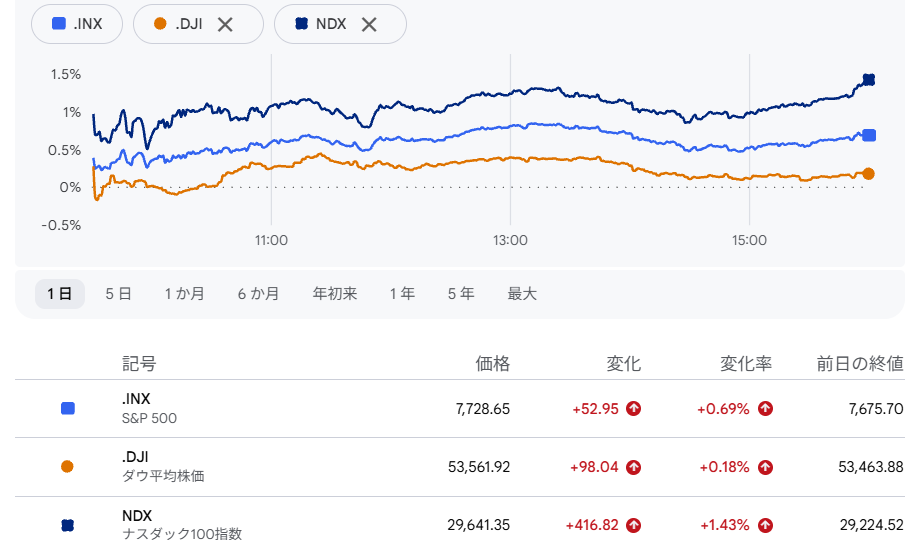922x560 pixels.
Task: Open the .INX S&P 500 row link
Action: [149, 408]
